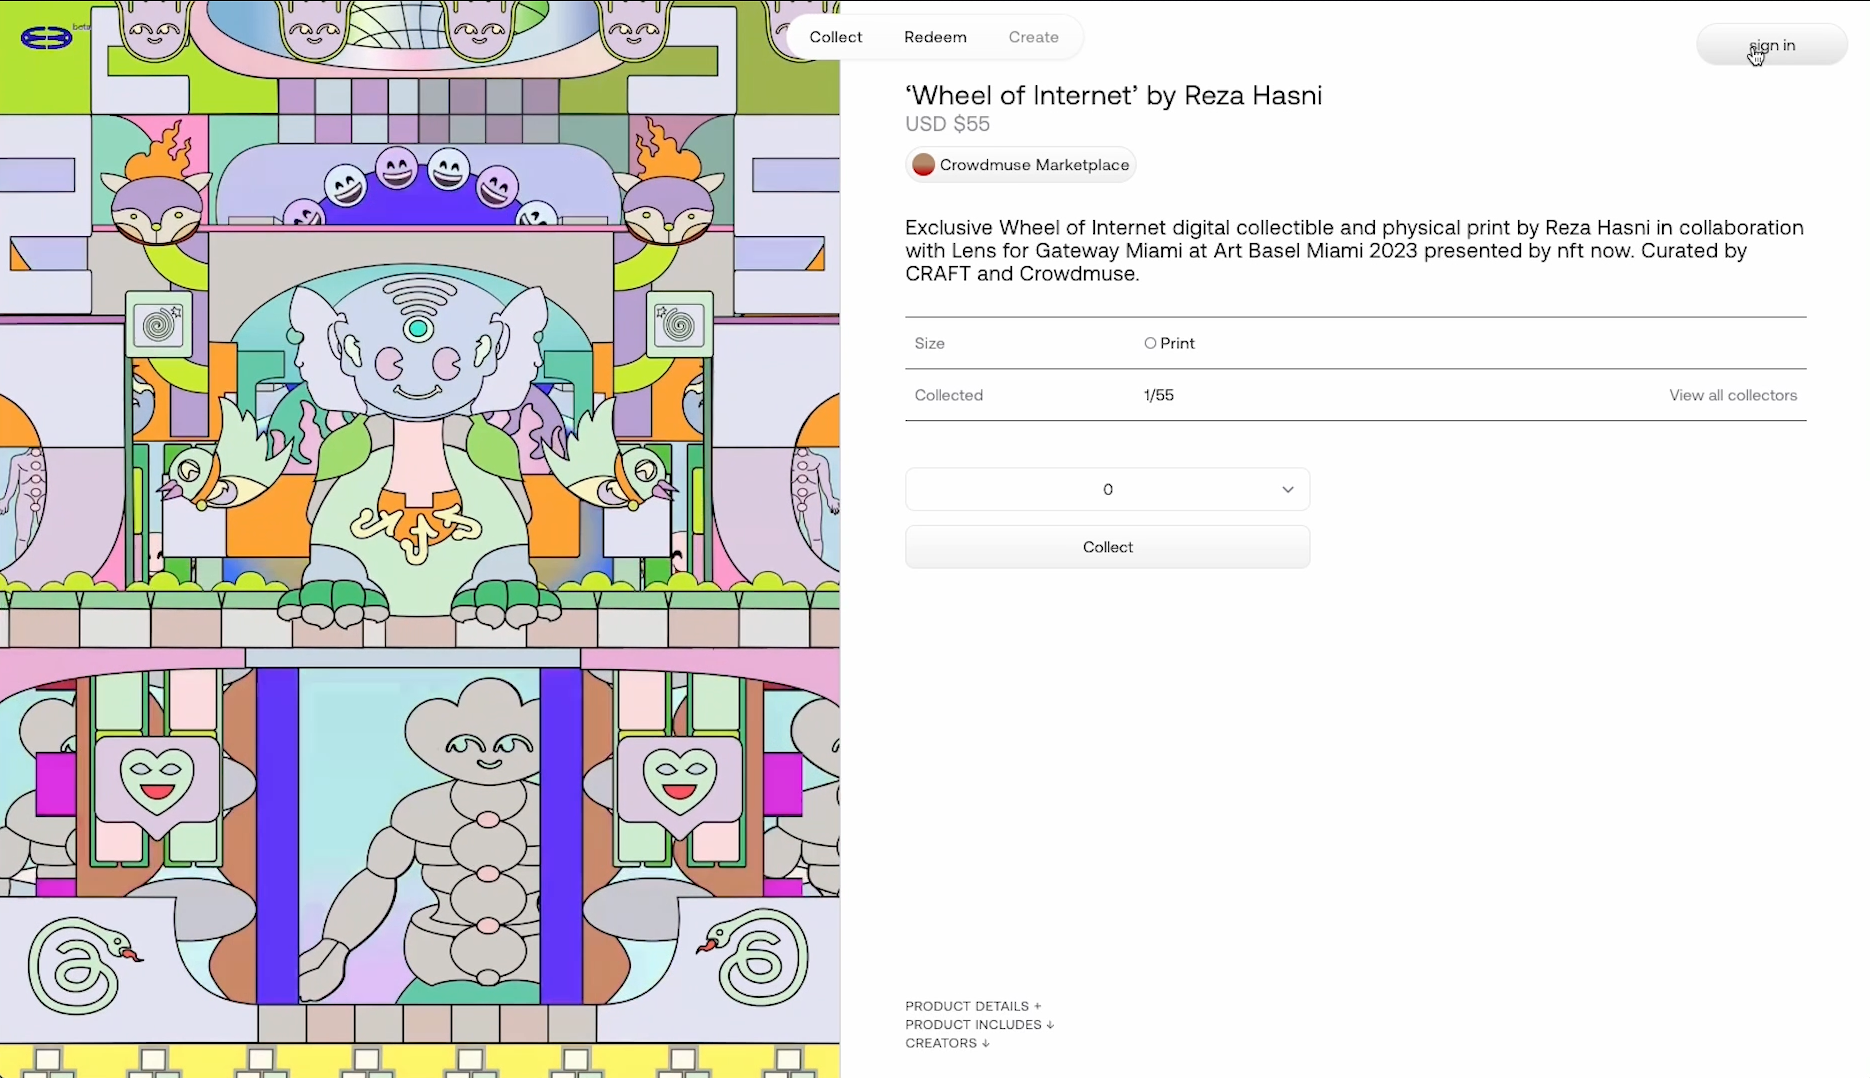Open the quantity dropdown showing 0
Screen dimensions: 1870x1078
pyautogui.click(x=1107, y=490)
